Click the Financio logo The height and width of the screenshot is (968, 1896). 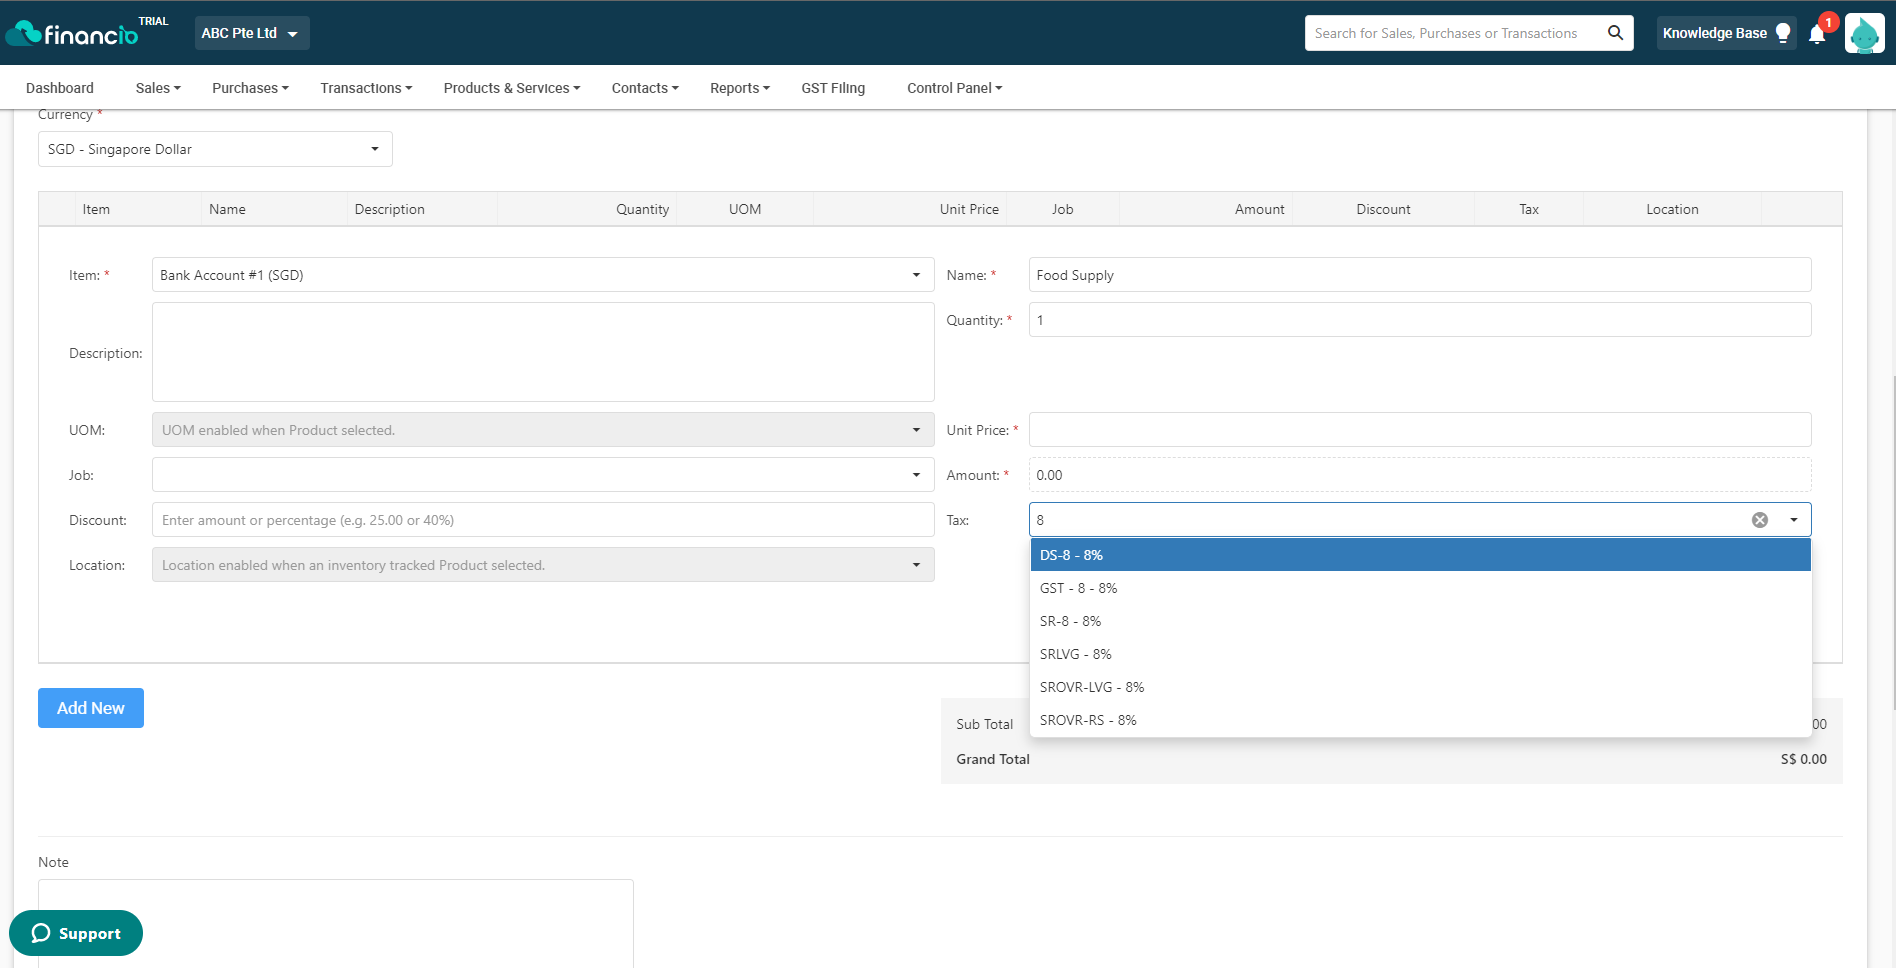tap(72, 33)
